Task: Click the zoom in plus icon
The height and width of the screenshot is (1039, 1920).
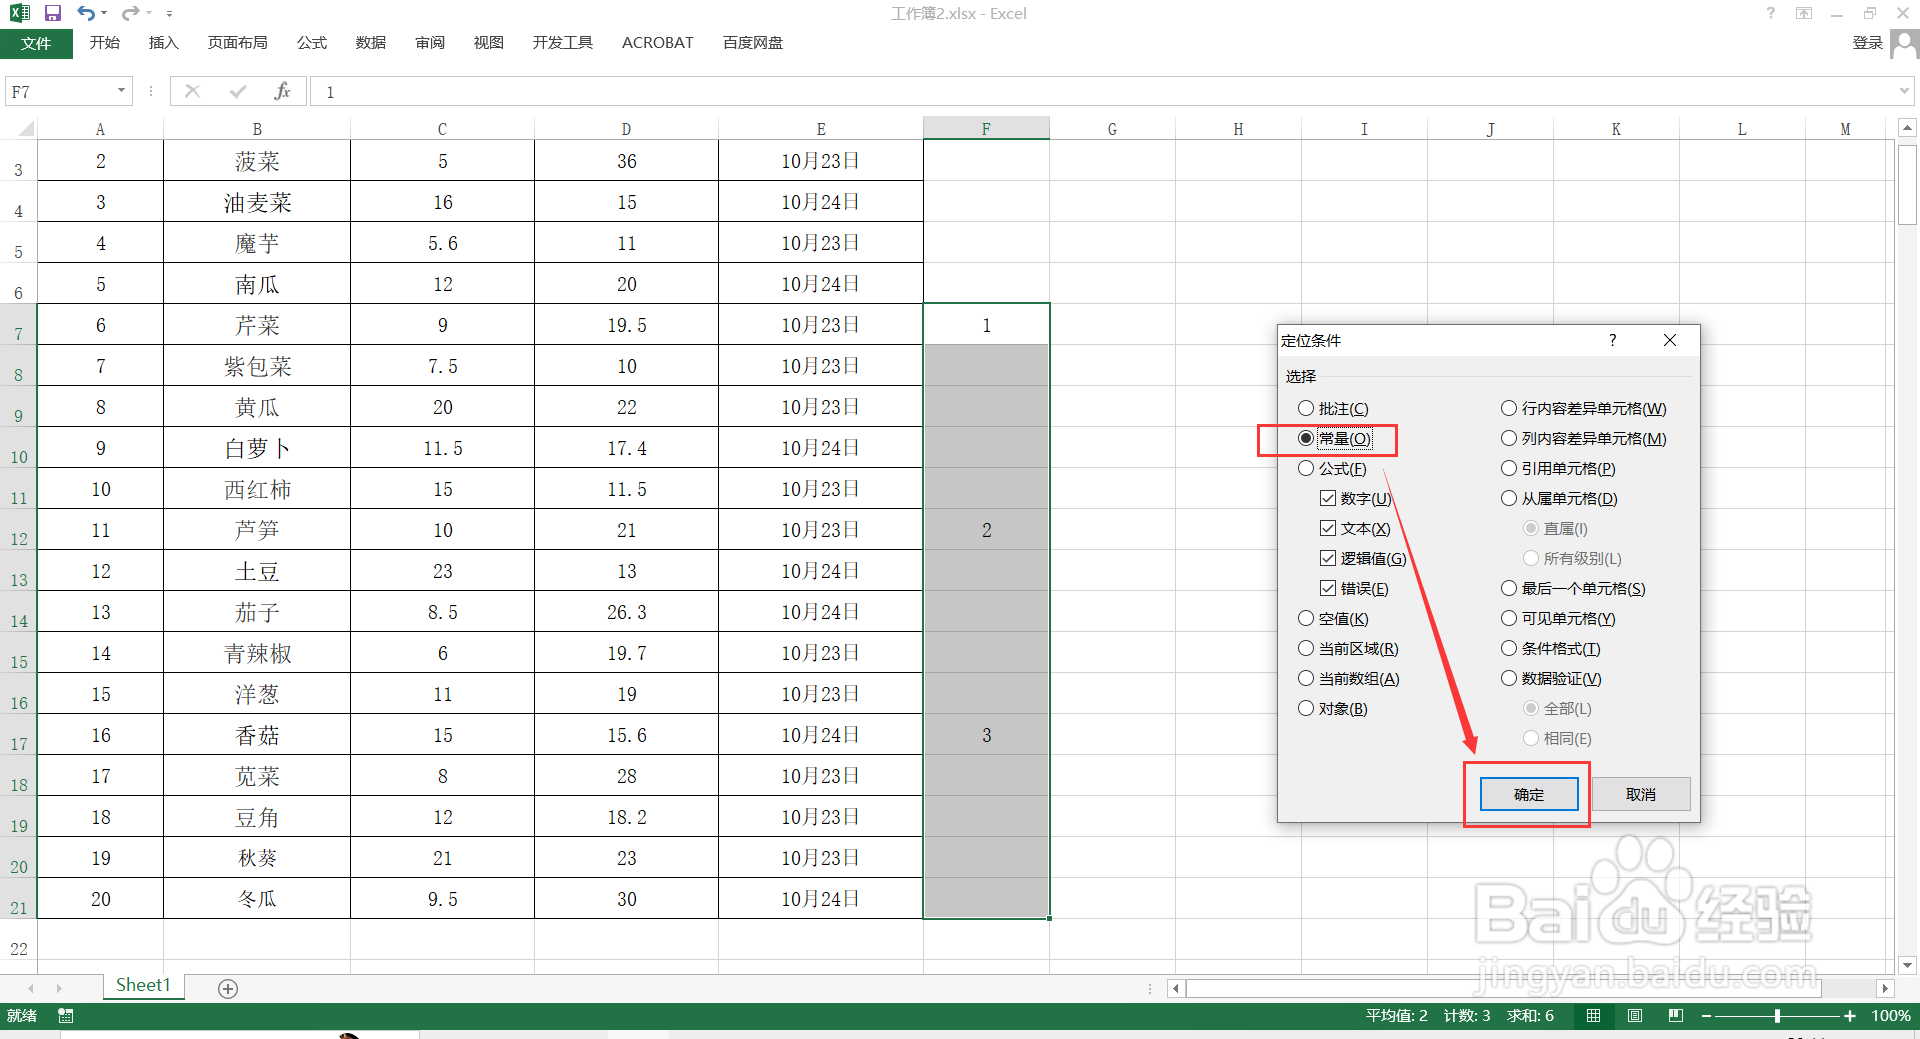Action: pyautogui.click(x=1850, y=1016)
